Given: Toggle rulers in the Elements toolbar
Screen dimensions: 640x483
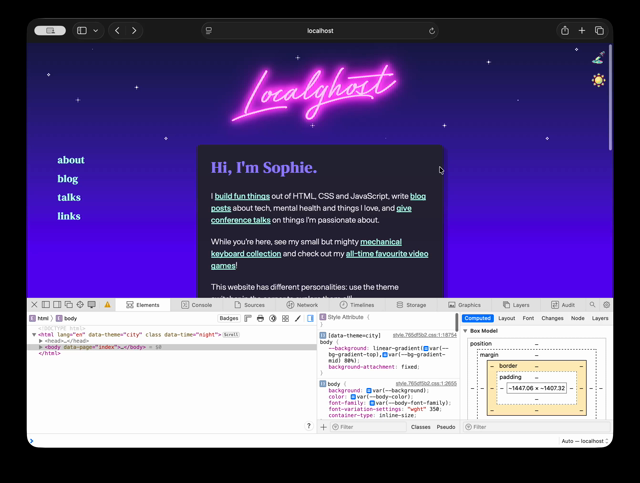Looking at the screenshot, I should pos(248,318).
